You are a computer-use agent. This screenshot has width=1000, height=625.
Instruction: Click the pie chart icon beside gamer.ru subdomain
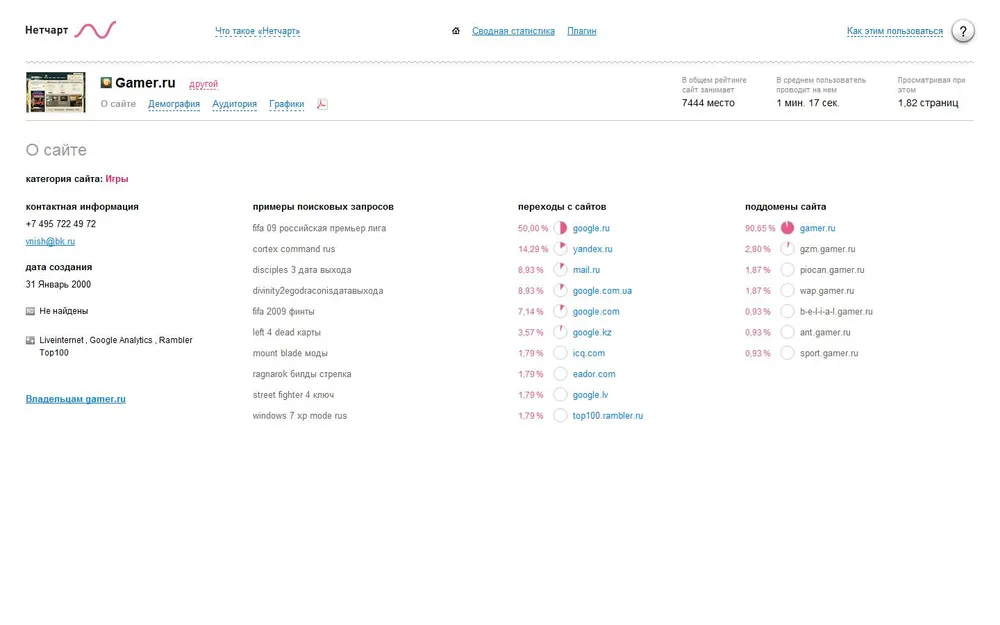(x=787, y=228)
